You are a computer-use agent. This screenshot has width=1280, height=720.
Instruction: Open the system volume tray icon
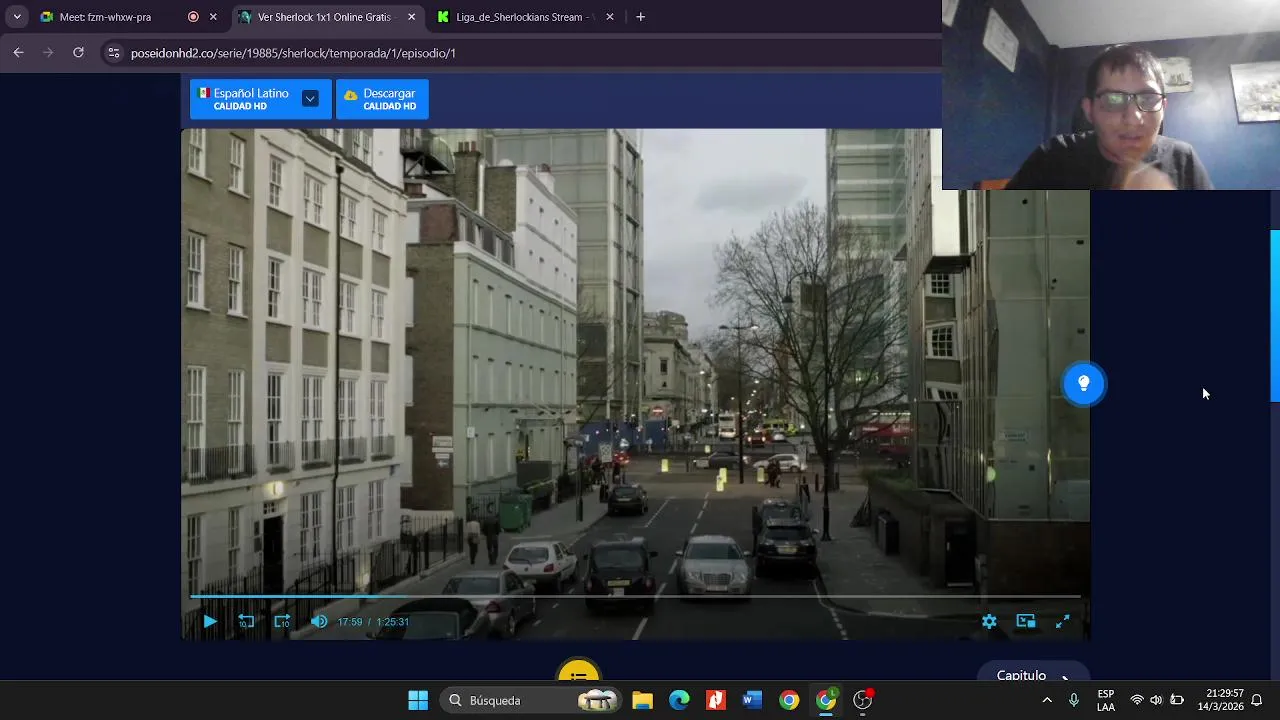[x=1156, y=700]
